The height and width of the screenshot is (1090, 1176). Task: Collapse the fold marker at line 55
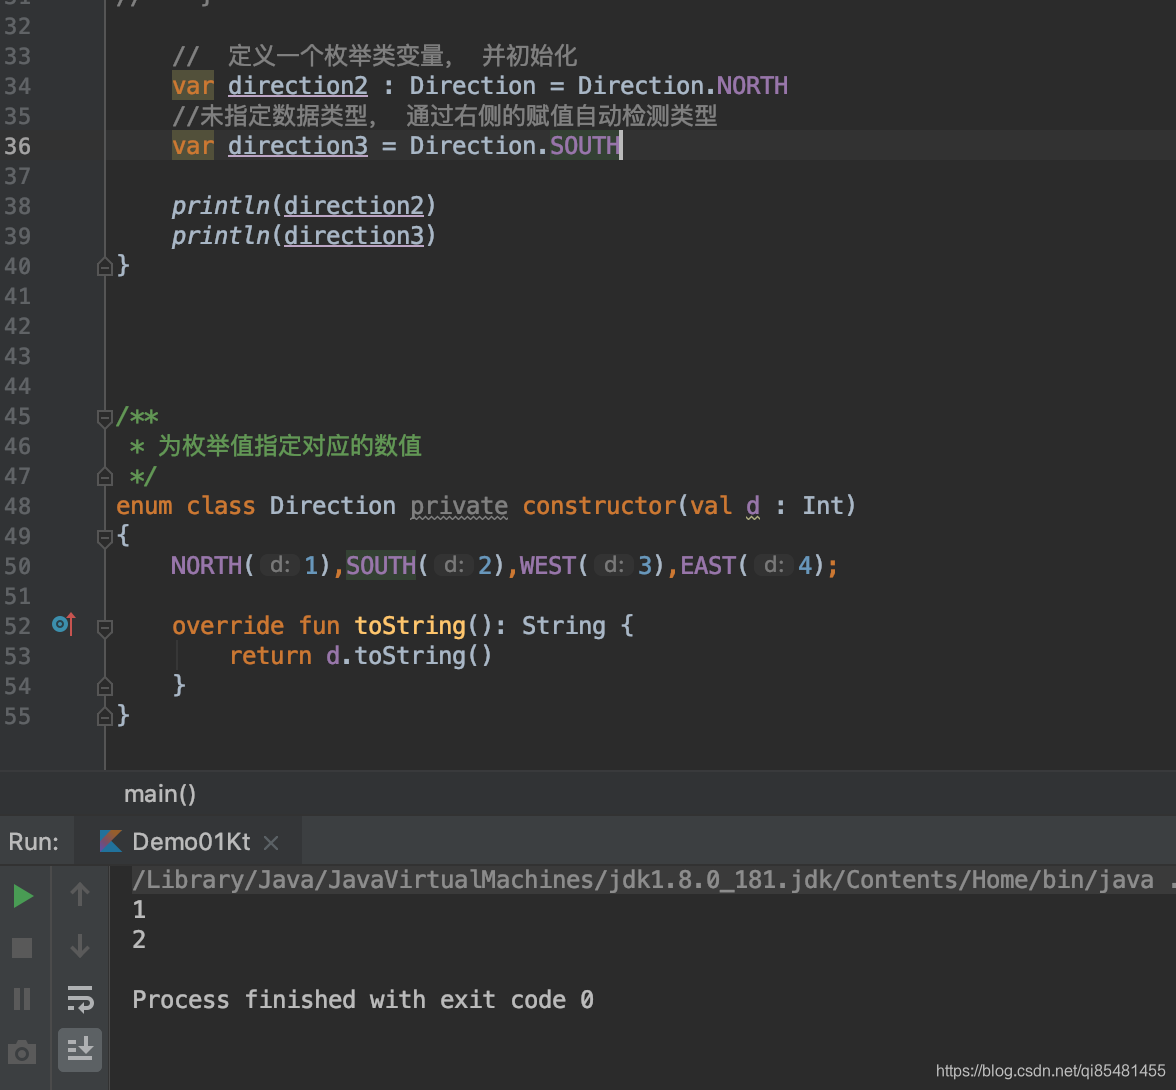point(105,716)
